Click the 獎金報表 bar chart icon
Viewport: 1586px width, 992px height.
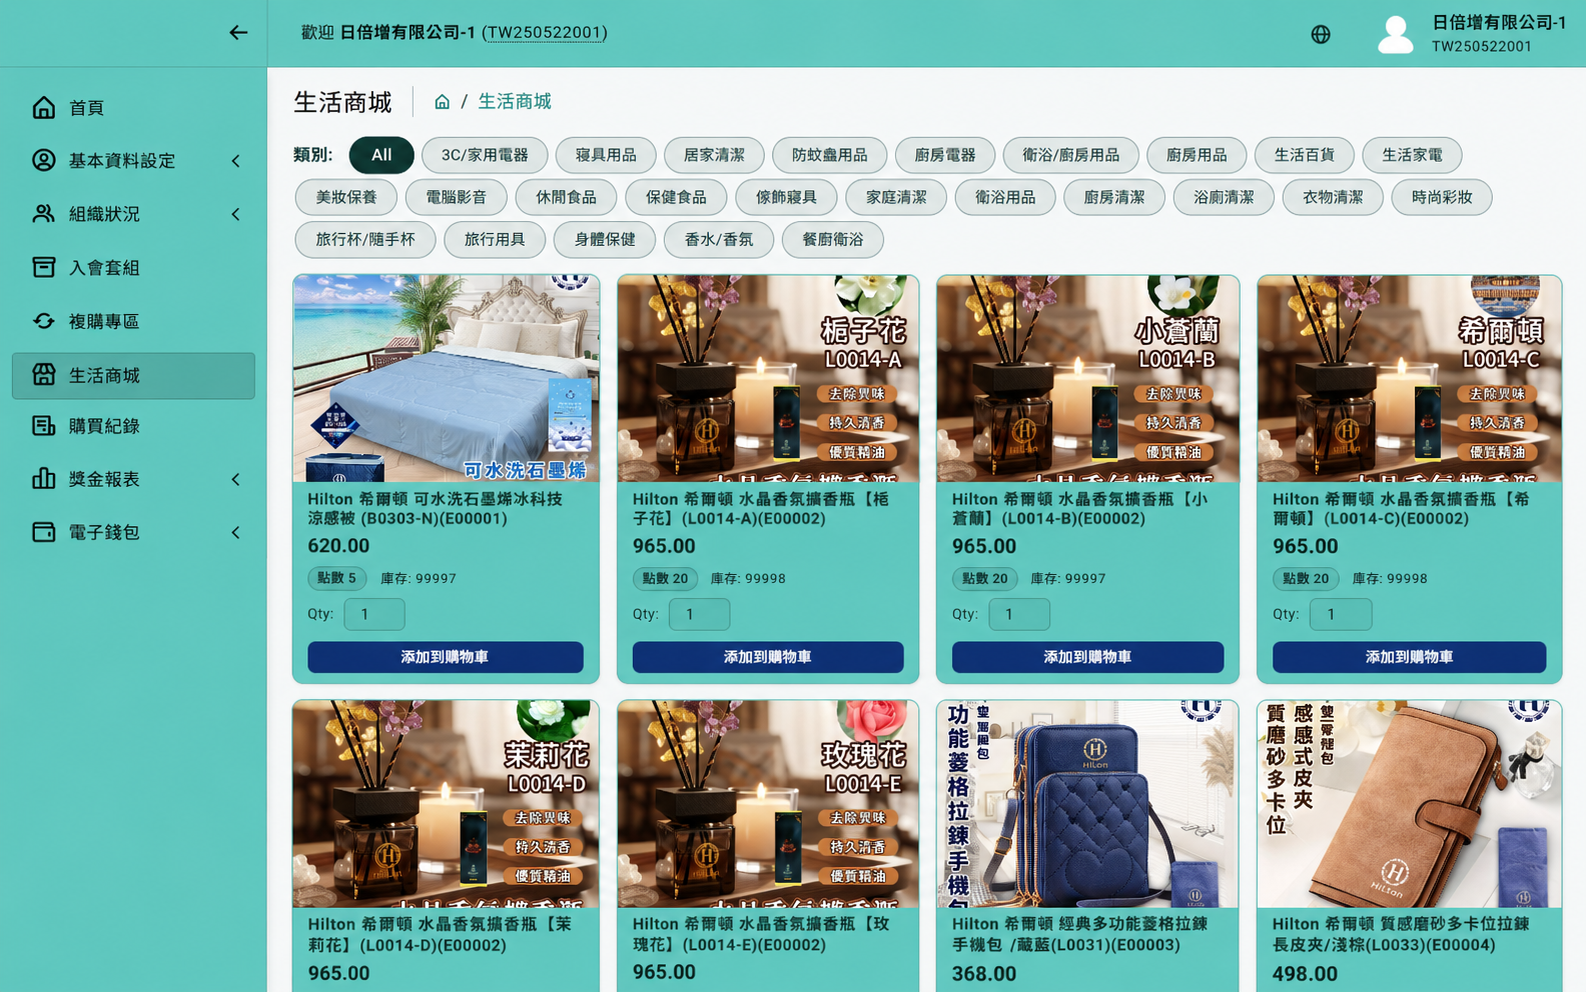pos(44,479)
